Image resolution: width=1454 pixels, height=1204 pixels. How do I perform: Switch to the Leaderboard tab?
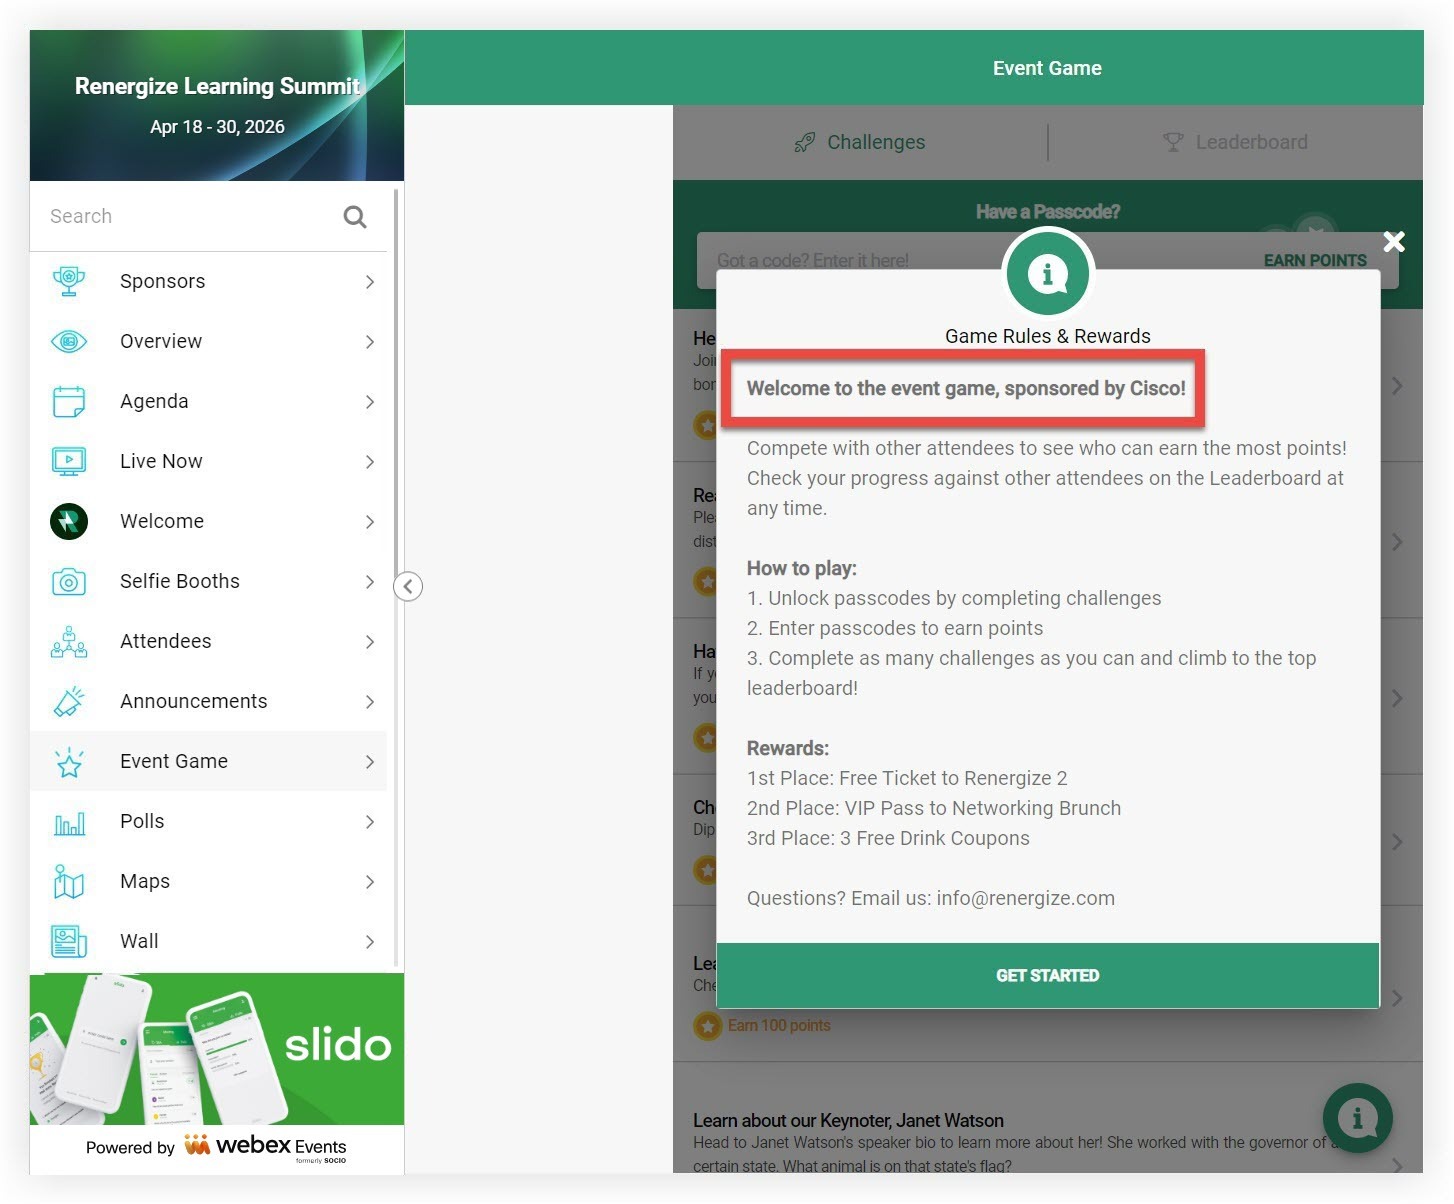coord(1236,142)
